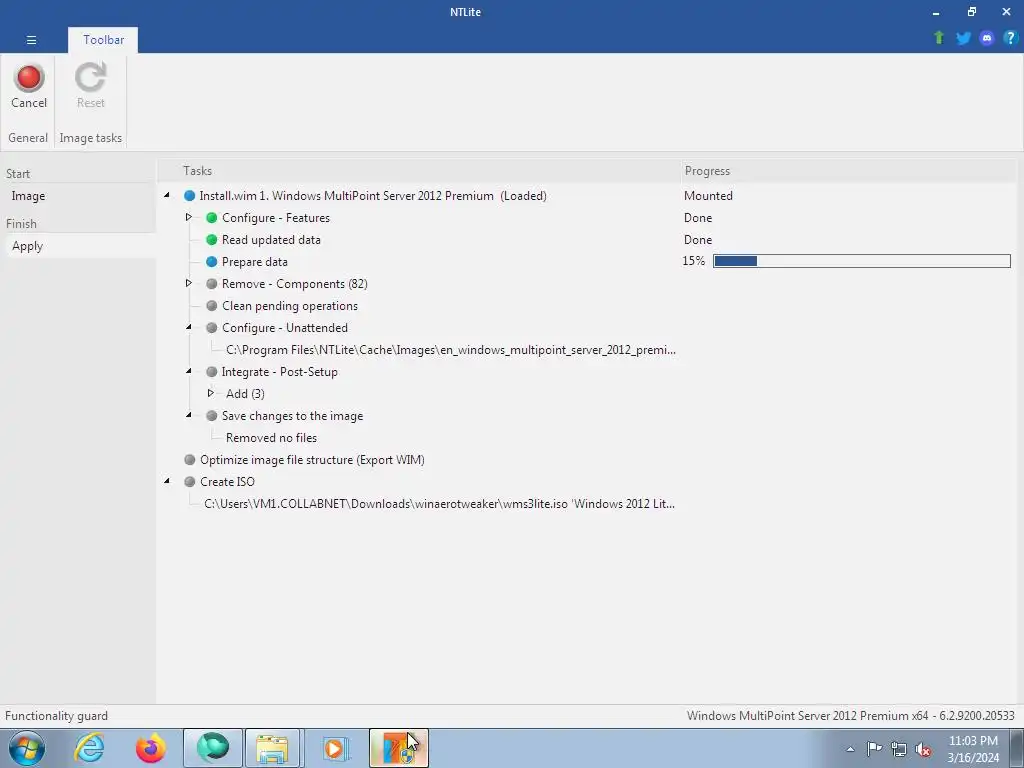1024x768 pixels.
Task: Click the Progress column header
Action: pyautogui.click(x=707, y=170)
